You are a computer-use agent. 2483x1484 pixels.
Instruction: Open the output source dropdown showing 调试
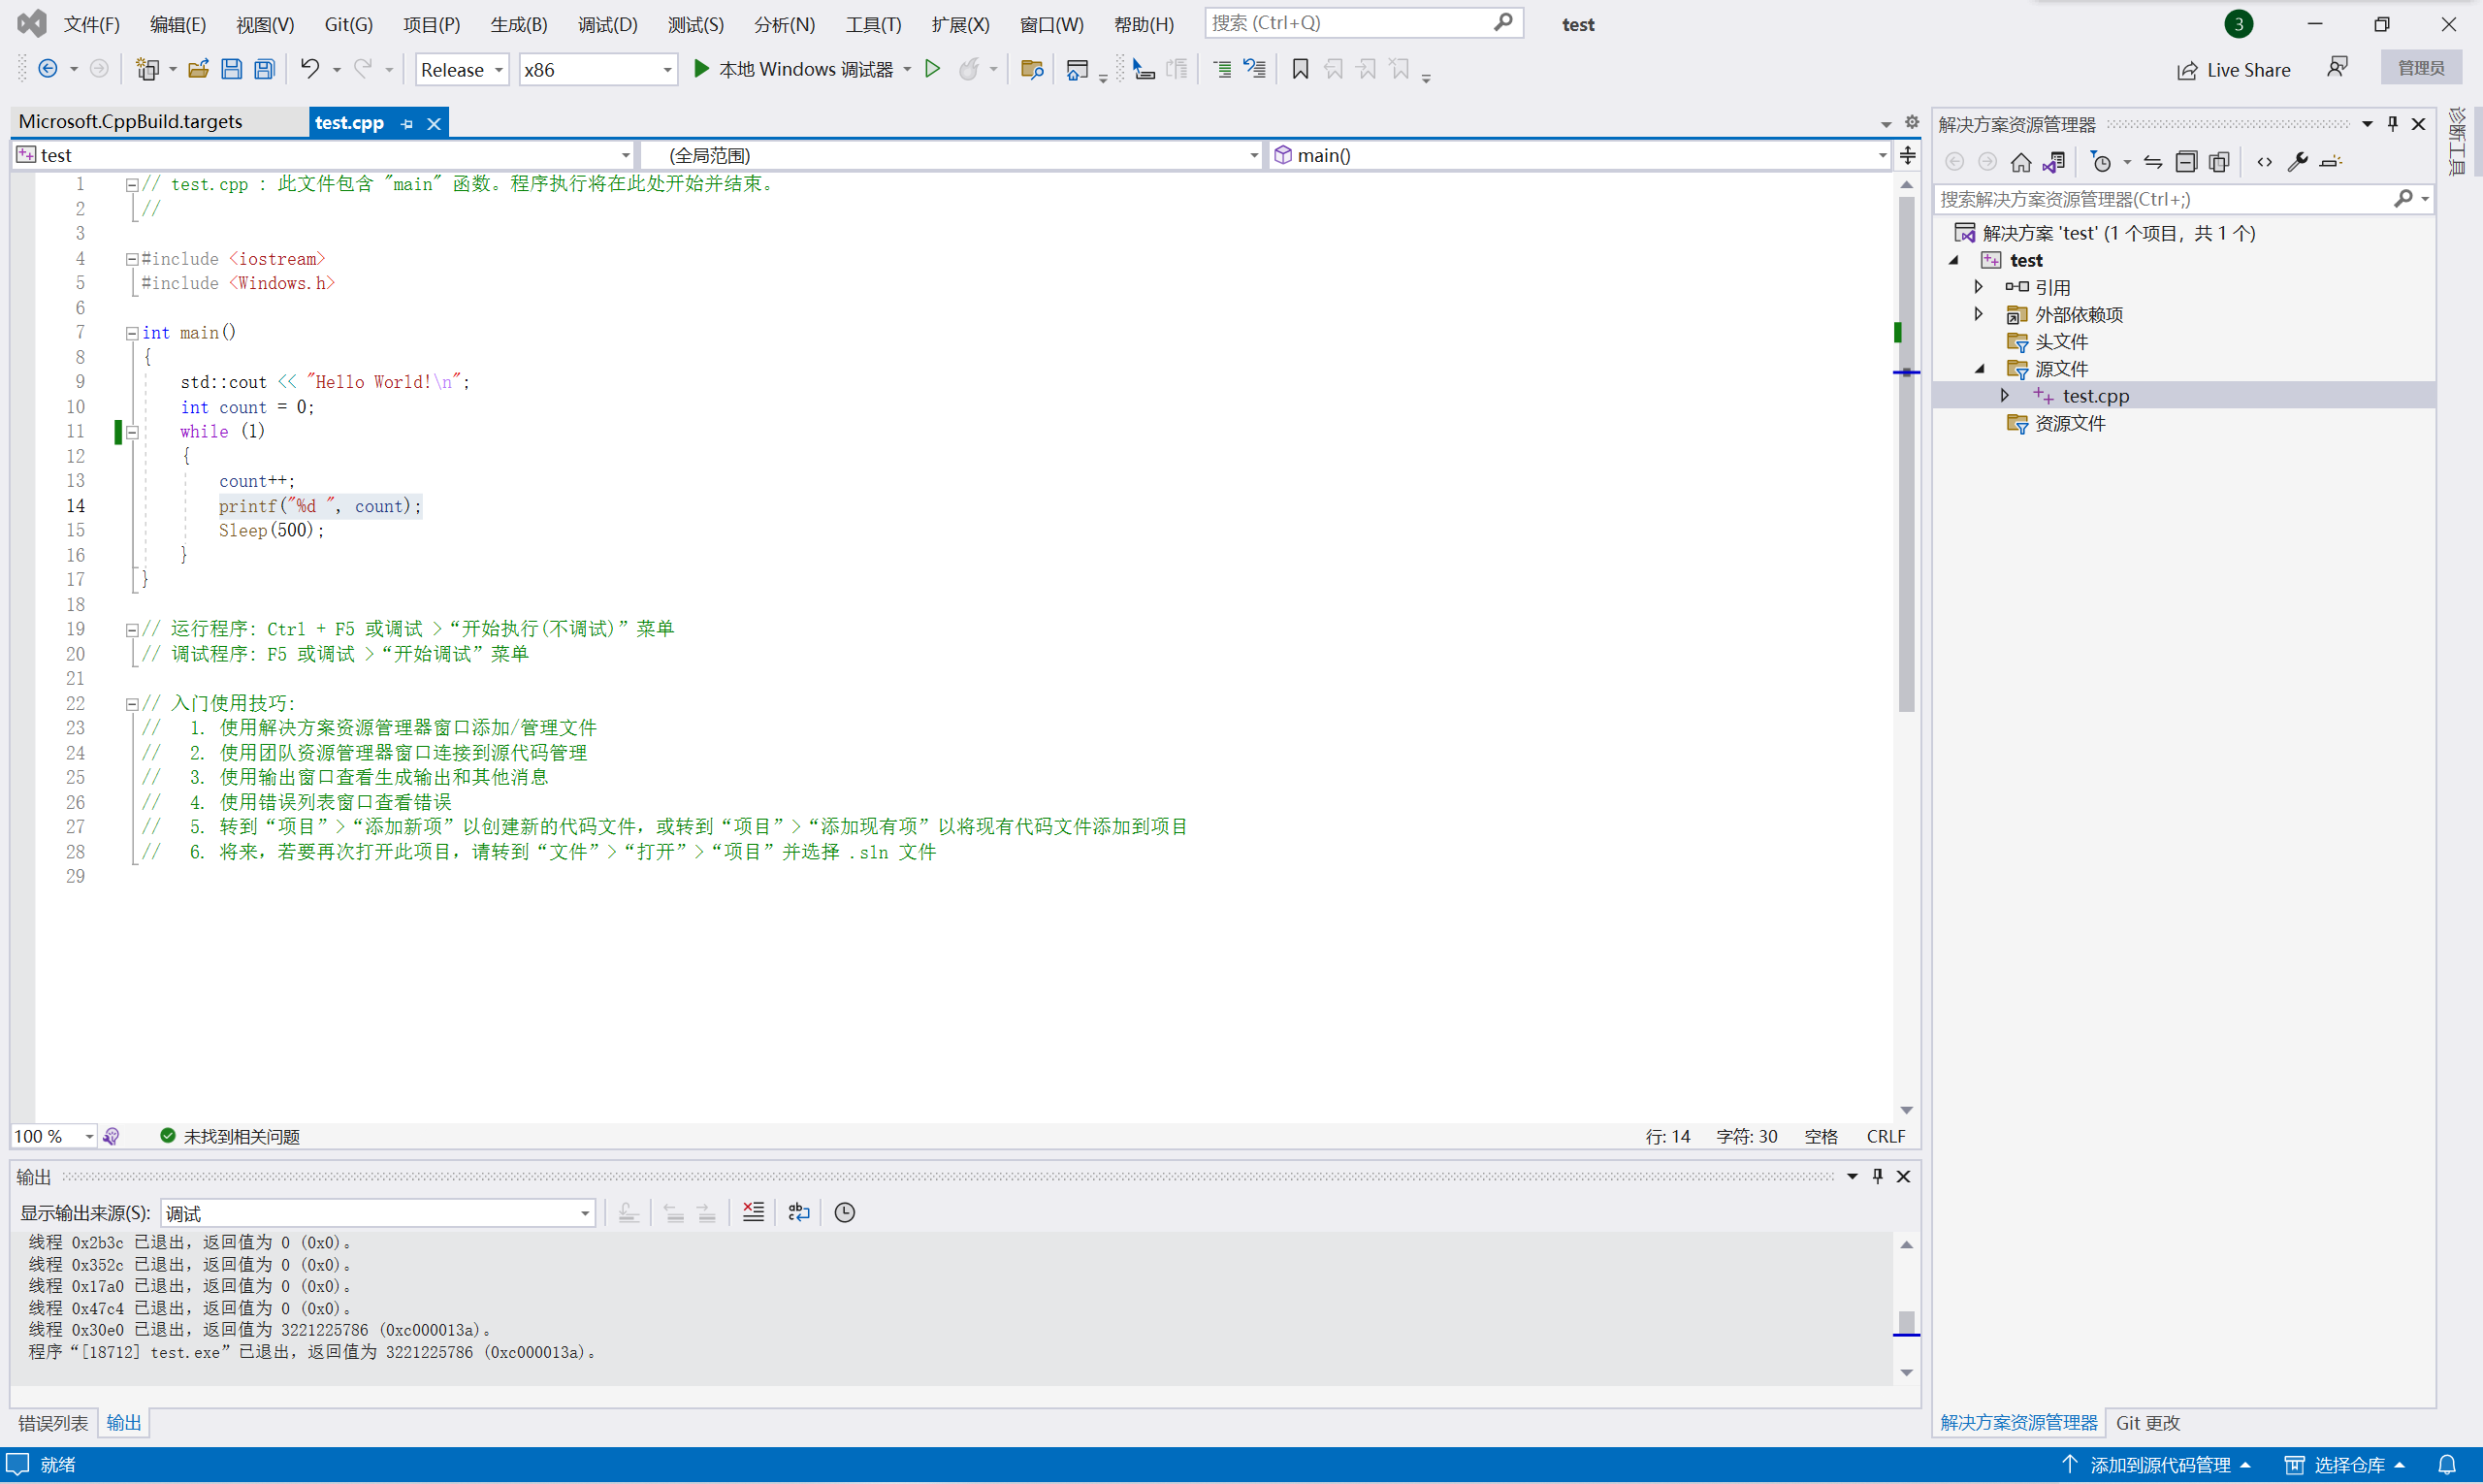coord(378,1213)
